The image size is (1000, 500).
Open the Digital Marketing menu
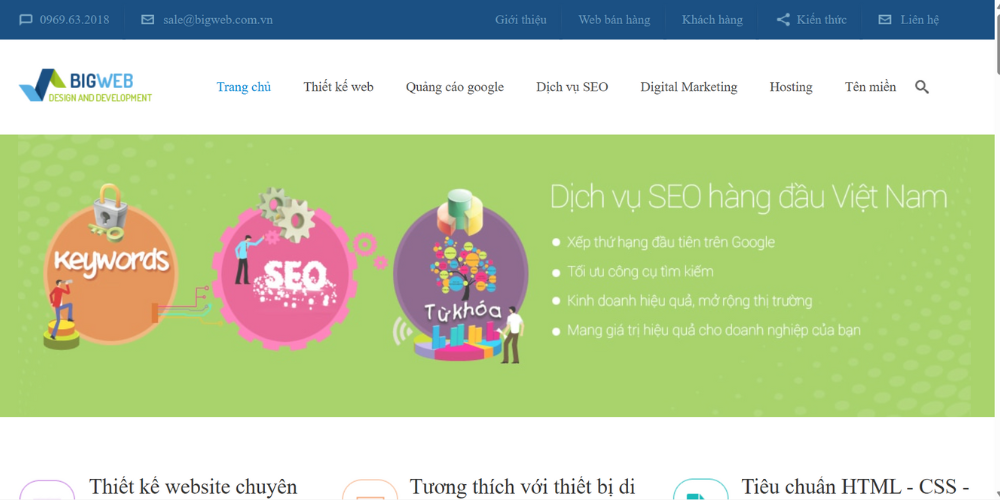pos(689,87)
